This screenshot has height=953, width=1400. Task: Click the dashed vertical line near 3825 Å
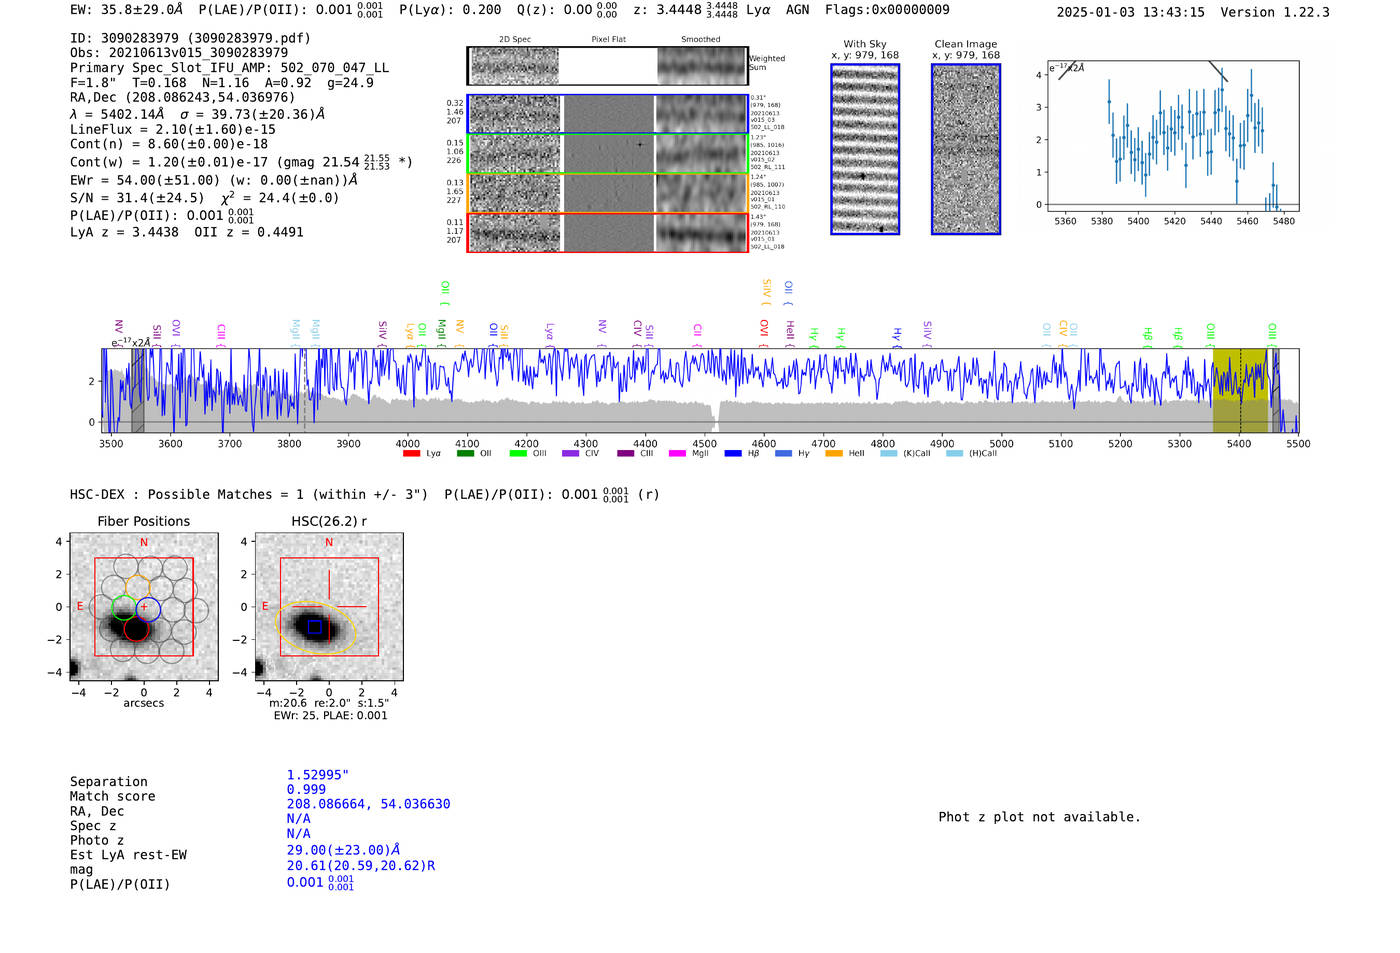click(x=305, y=390)
